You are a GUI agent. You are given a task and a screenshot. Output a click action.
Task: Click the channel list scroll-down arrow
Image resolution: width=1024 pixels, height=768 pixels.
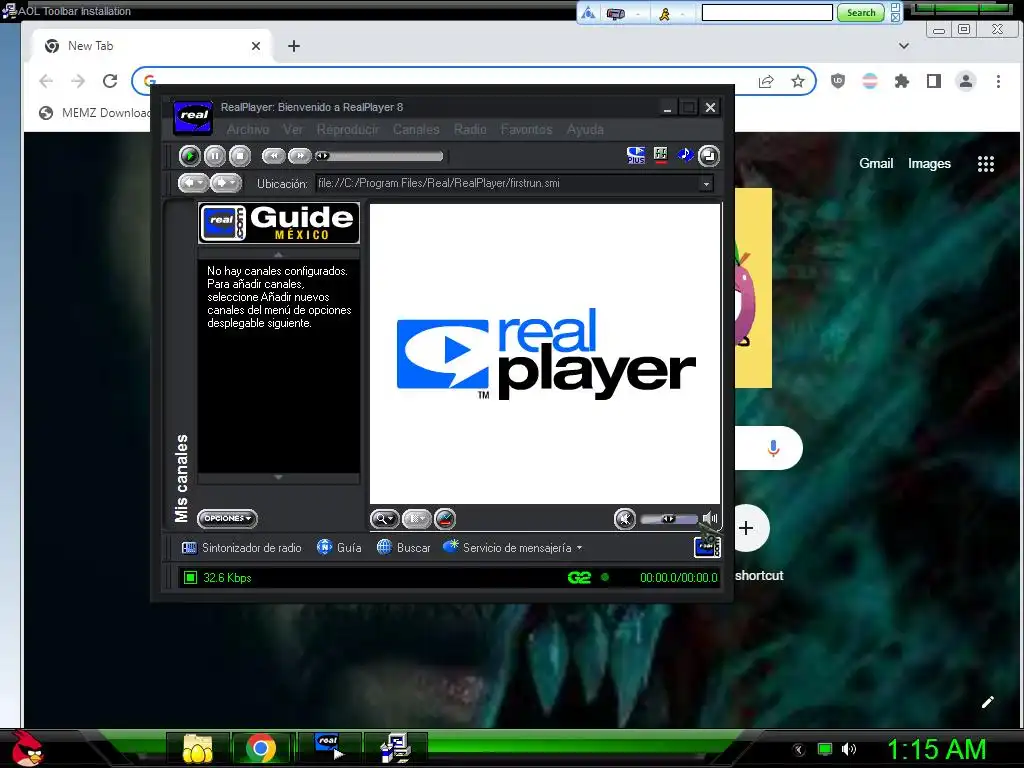tap(279, 478)
